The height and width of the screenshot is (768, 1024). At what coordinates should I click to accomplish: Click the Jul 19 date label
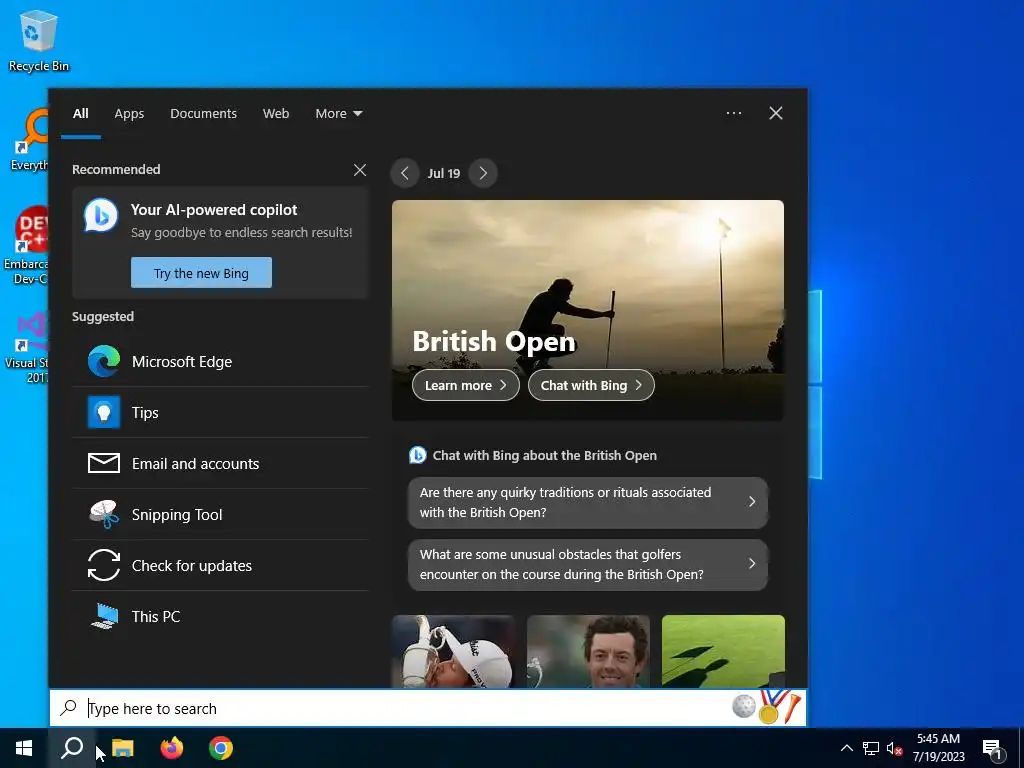(444, 174)
